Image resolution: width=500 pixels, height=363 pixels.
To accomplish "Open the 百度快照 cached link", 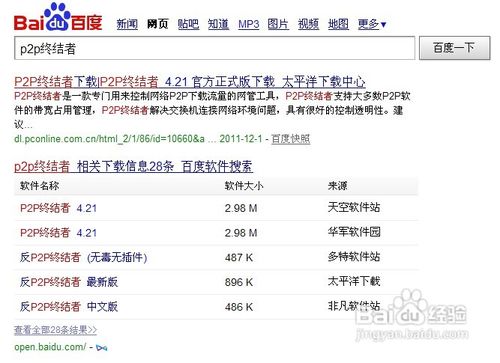I will [x=291, y=139].
